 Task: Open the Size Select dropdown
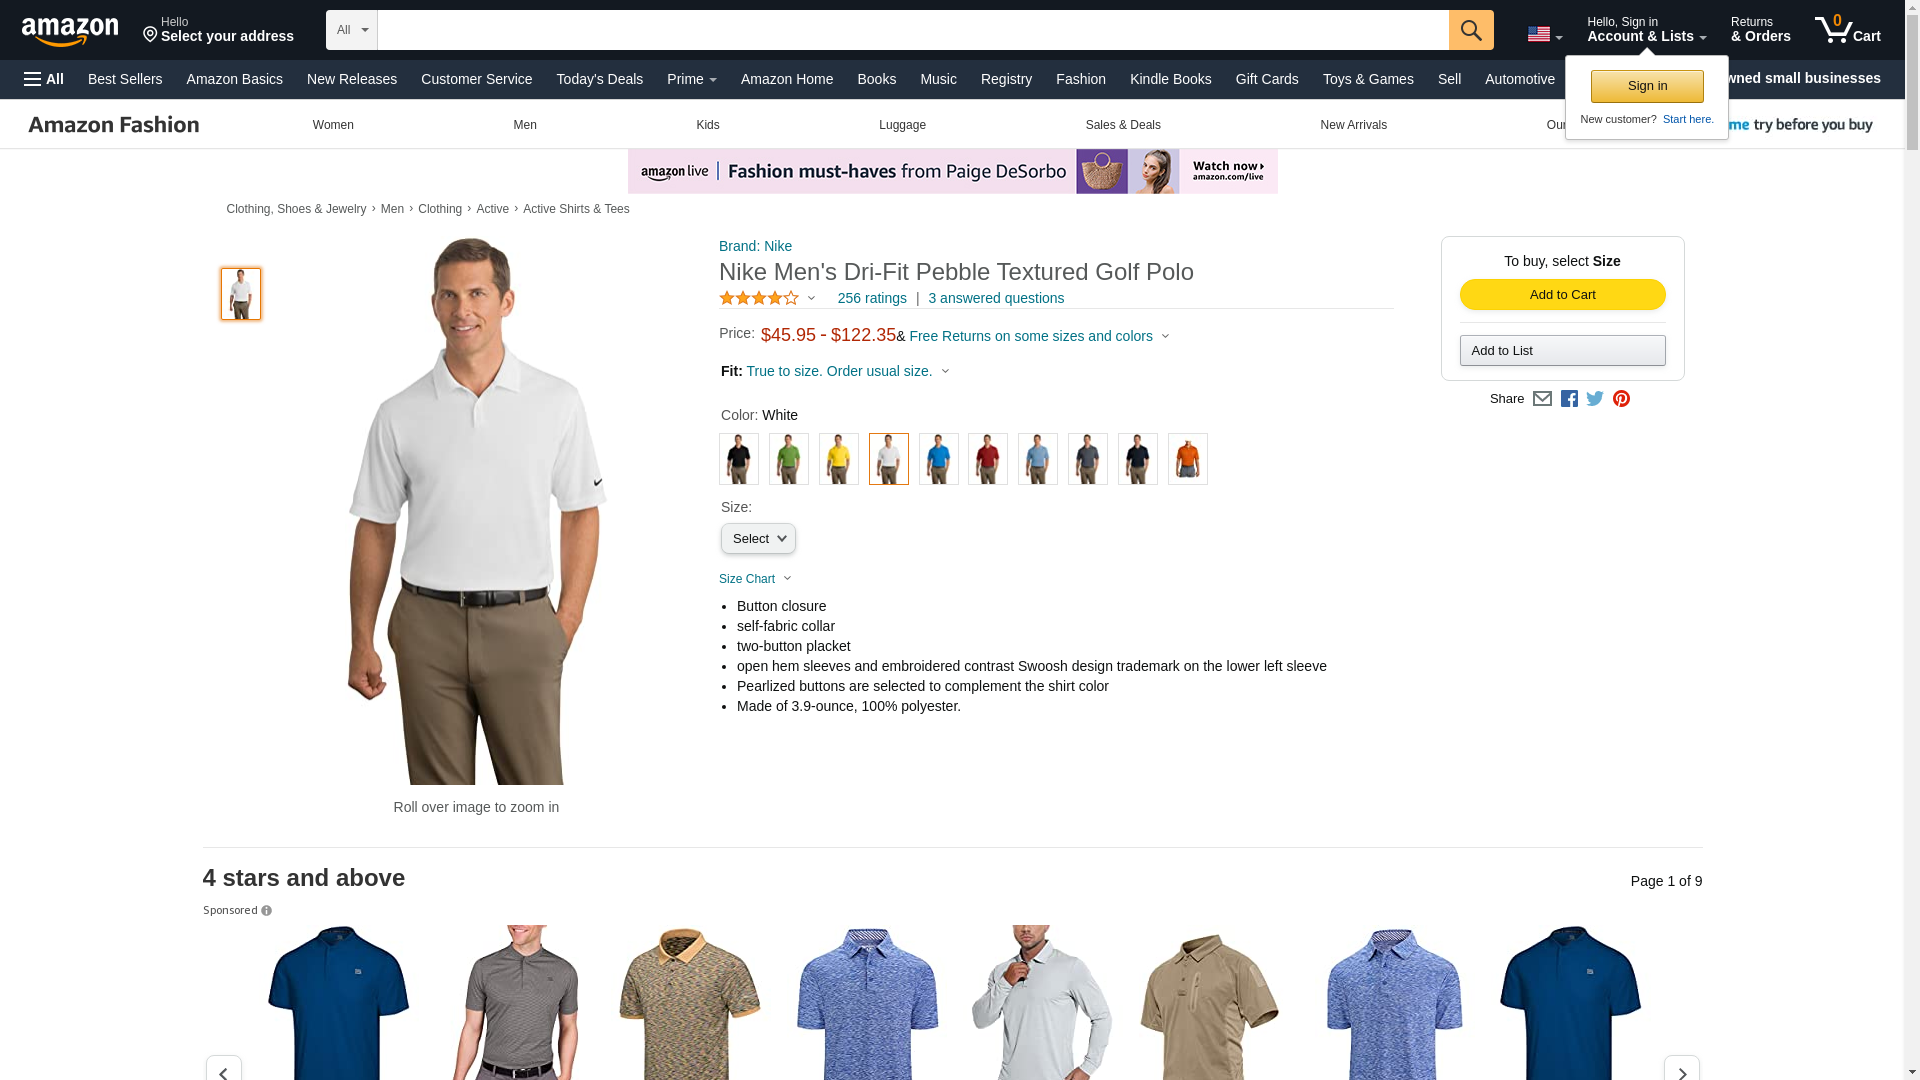[758, 539]
